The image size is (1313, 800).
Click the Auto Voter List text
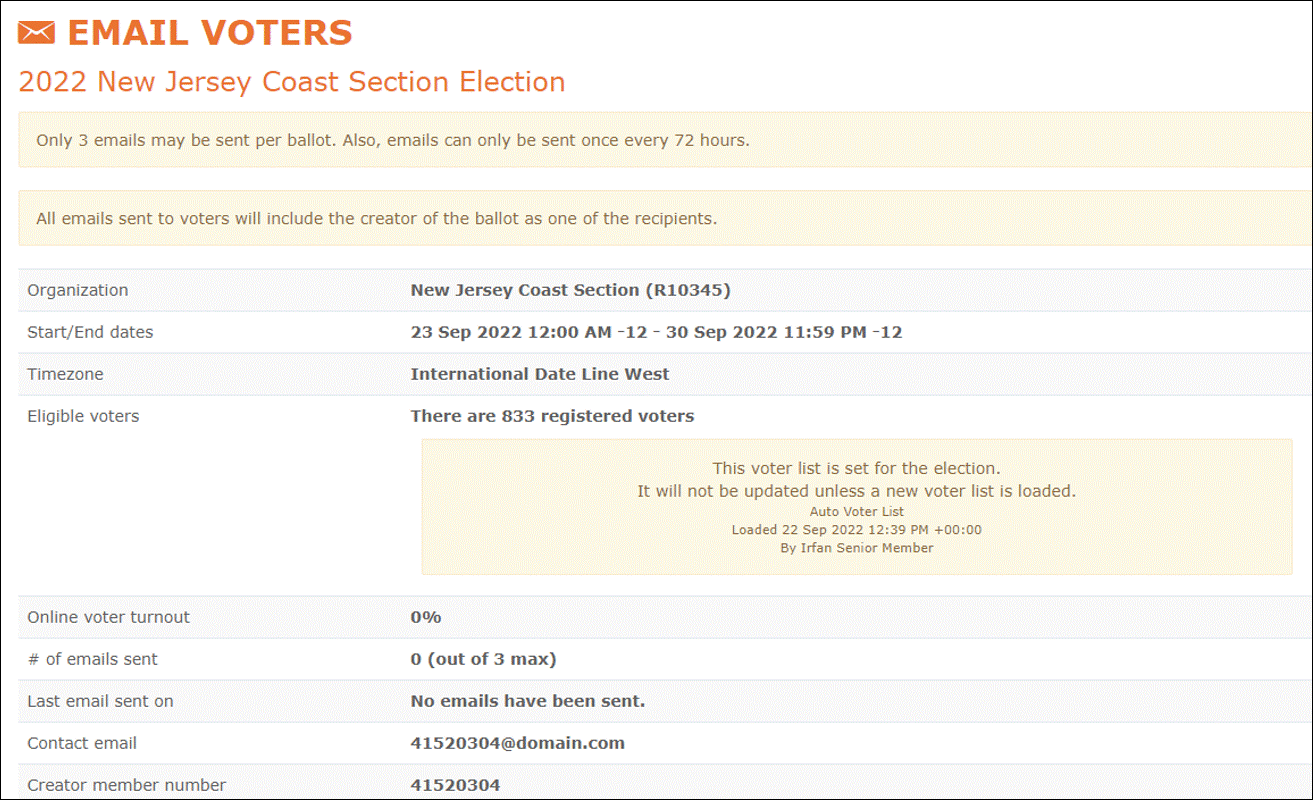coord(856,512)
